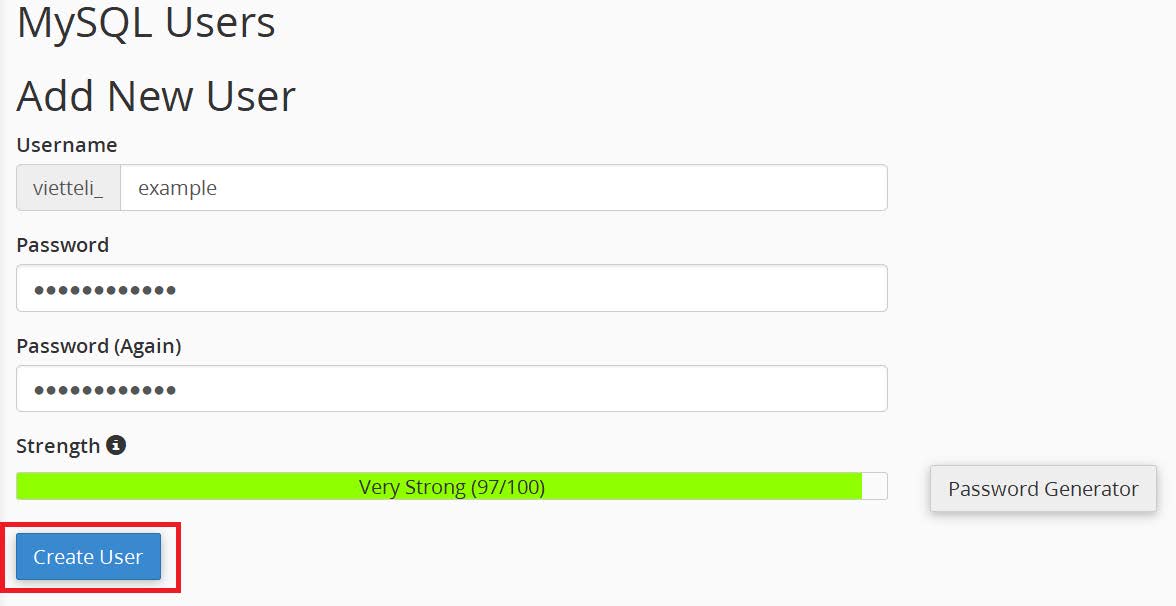
Task: Click the username input field labeled example
Action: point(400,187)
